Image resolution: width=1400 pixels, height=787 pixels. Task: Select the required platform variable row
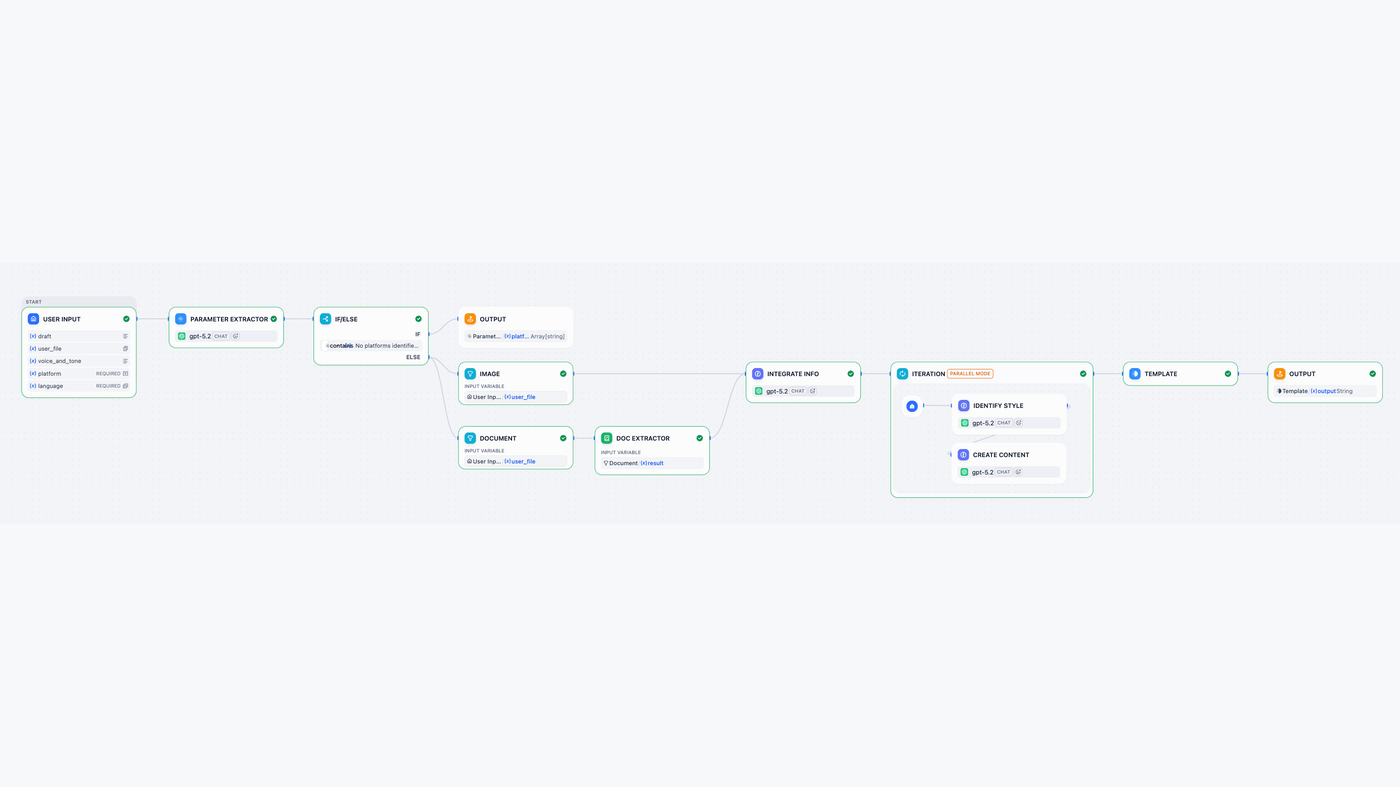(79, 374)
